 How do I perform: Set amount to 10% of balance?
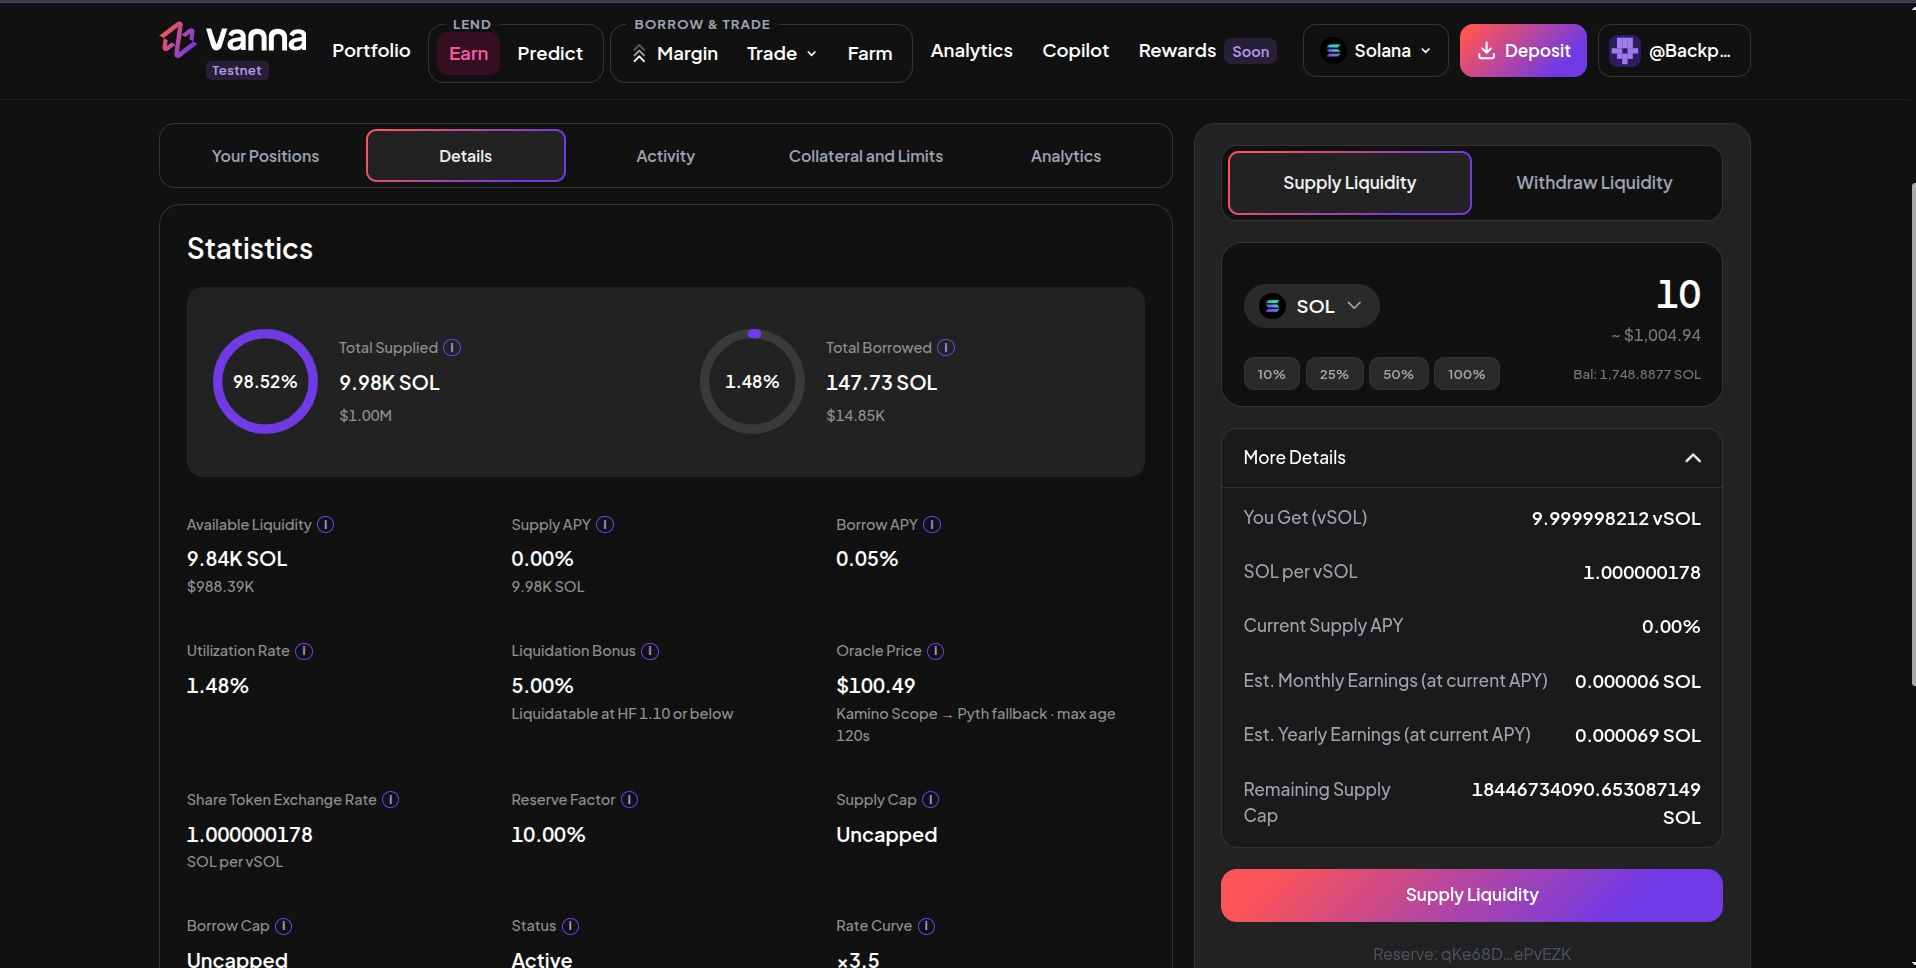(x=1271, y=374)
